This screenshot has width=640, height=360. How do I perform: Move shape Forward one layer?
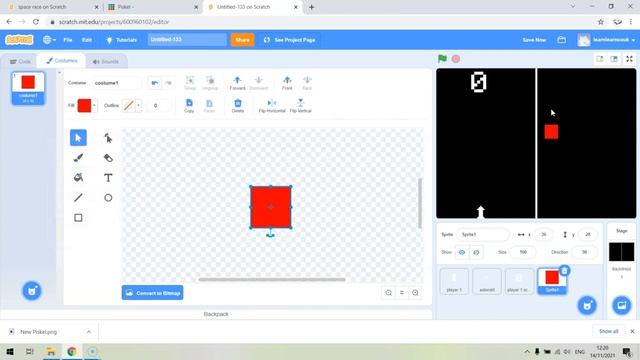(x=237, y=82)
